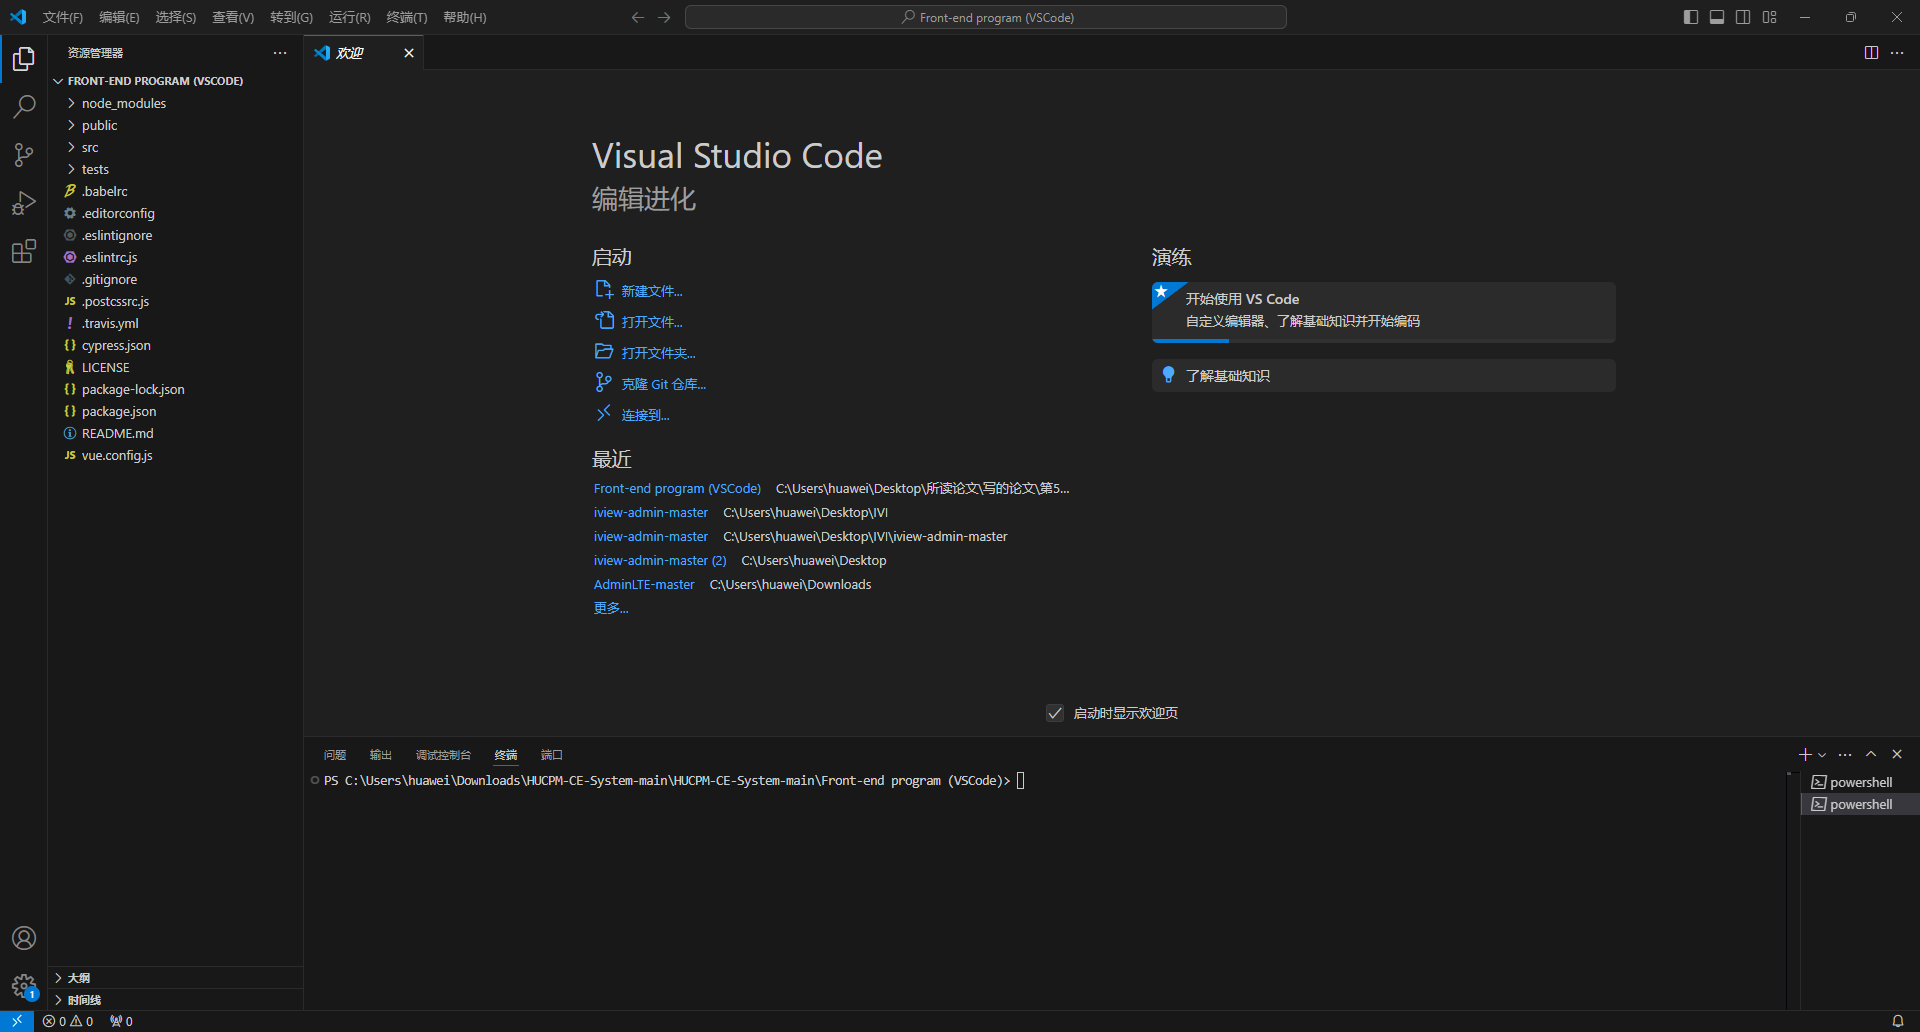Expand the node_modules folder
The image size is (1920, 1032).
pyautogui.click(x=175, y=103)
